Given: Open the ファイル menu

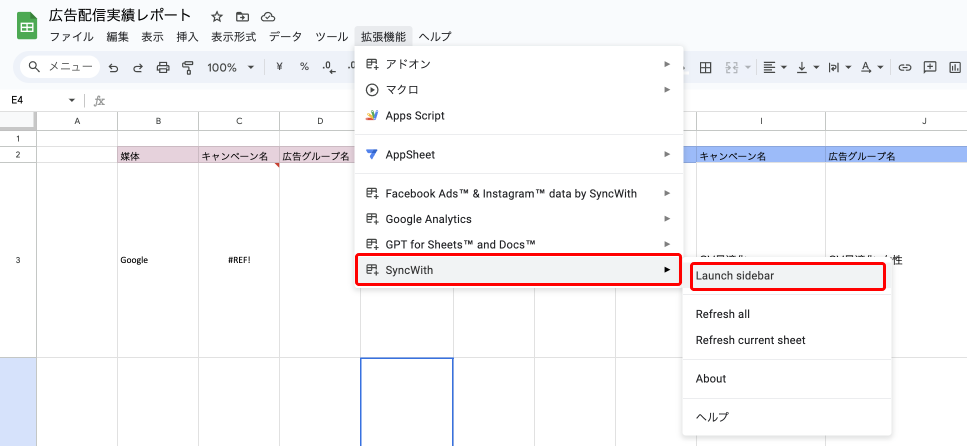Looking at the screenshot, I should (72, 36).
